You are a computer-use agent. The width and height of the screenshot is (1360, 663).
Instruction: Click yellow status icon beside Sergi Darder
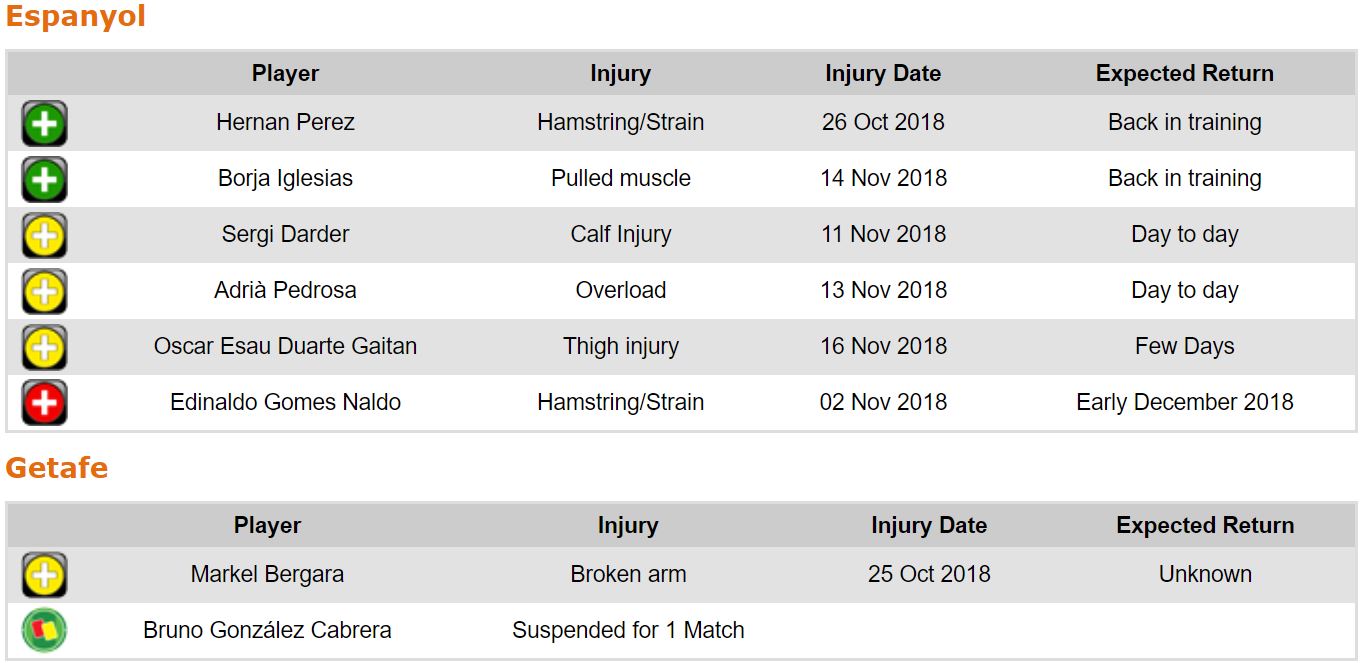click(44, 236)
